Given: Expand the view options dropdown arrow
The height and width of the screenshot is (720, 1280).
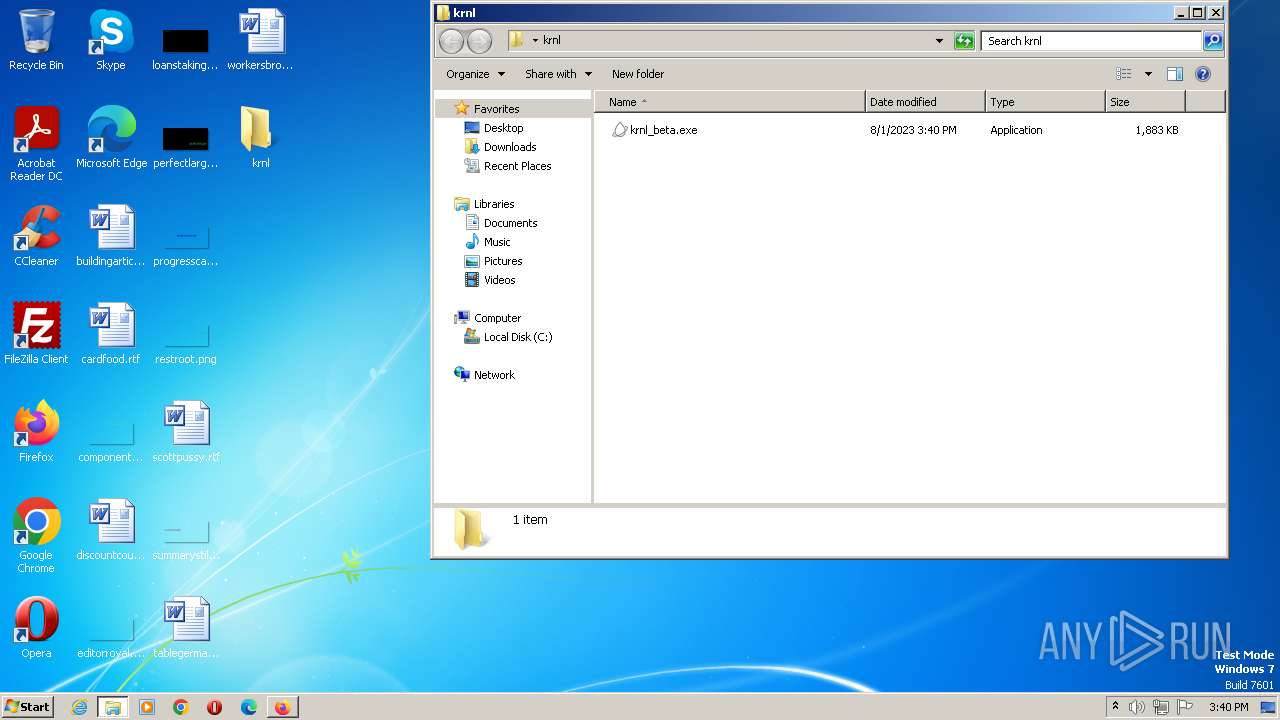Looking at the screenshot, I should point(1148,74).
